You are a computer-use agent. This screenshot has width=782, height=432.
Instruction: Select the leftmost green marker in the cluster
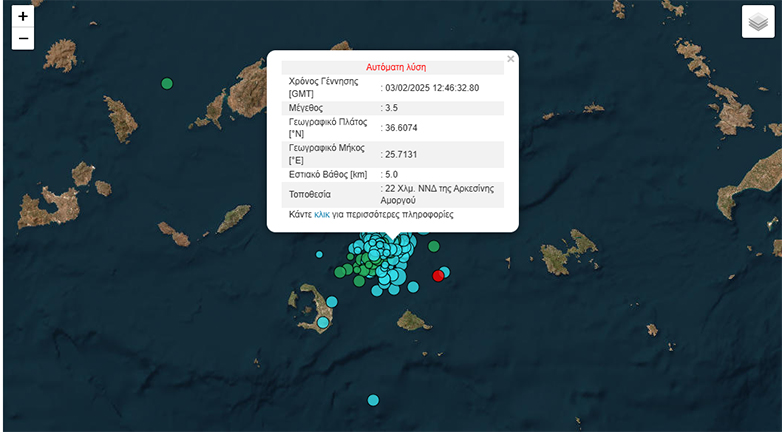(x=340, y=271)
